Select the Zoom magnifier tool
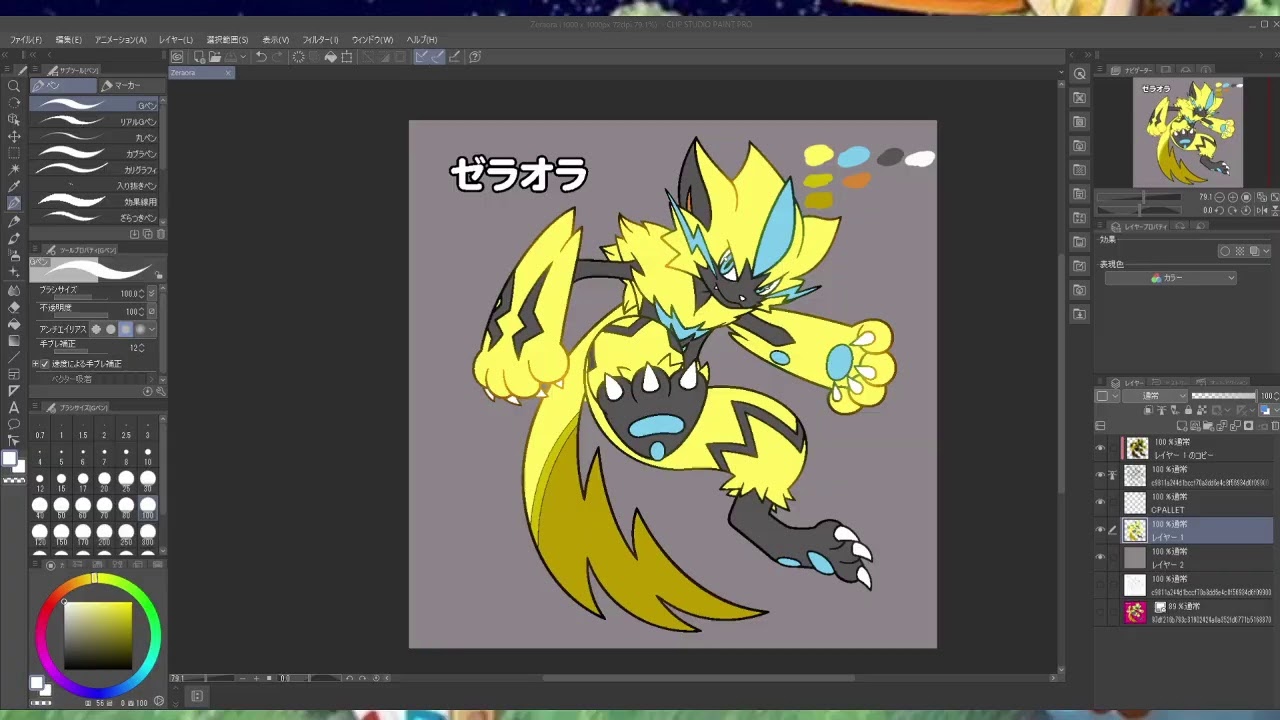Image resolution: width=1280 pixels, height=720 pixels. click(x=14, y=86)
